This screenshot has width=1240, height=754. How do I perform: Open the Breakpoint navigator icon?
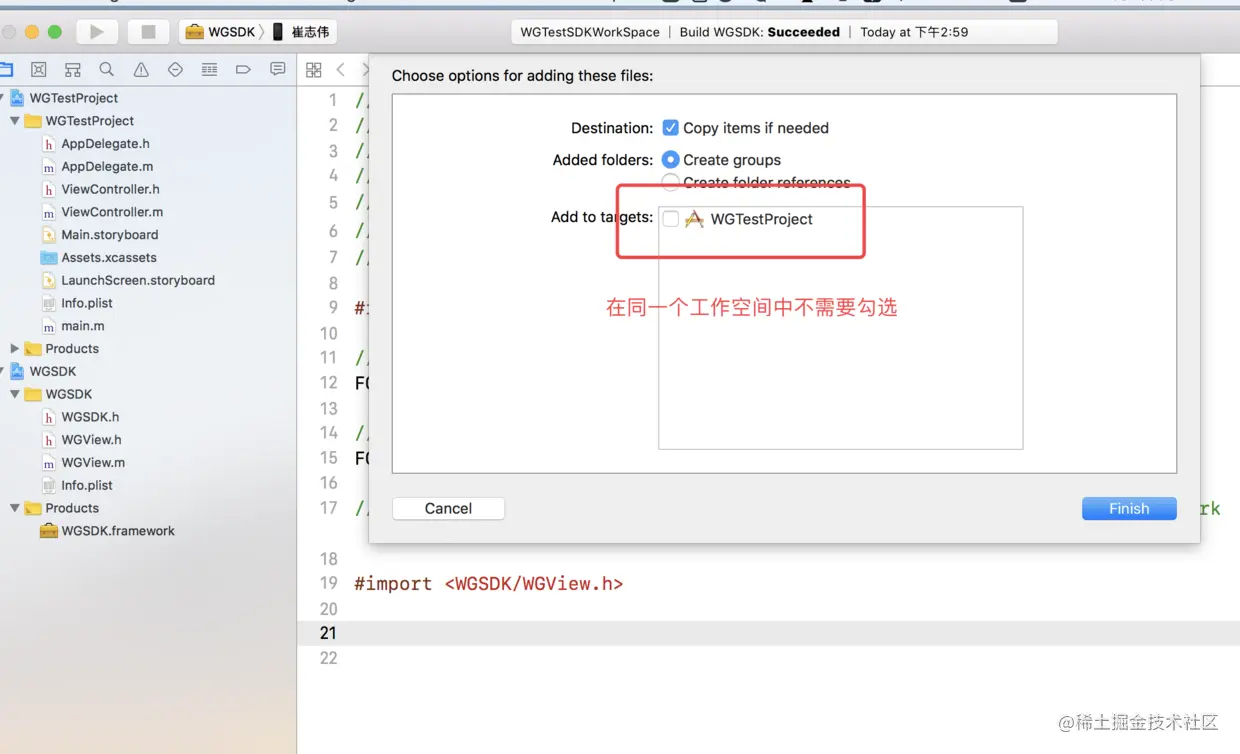coord(243,70)
